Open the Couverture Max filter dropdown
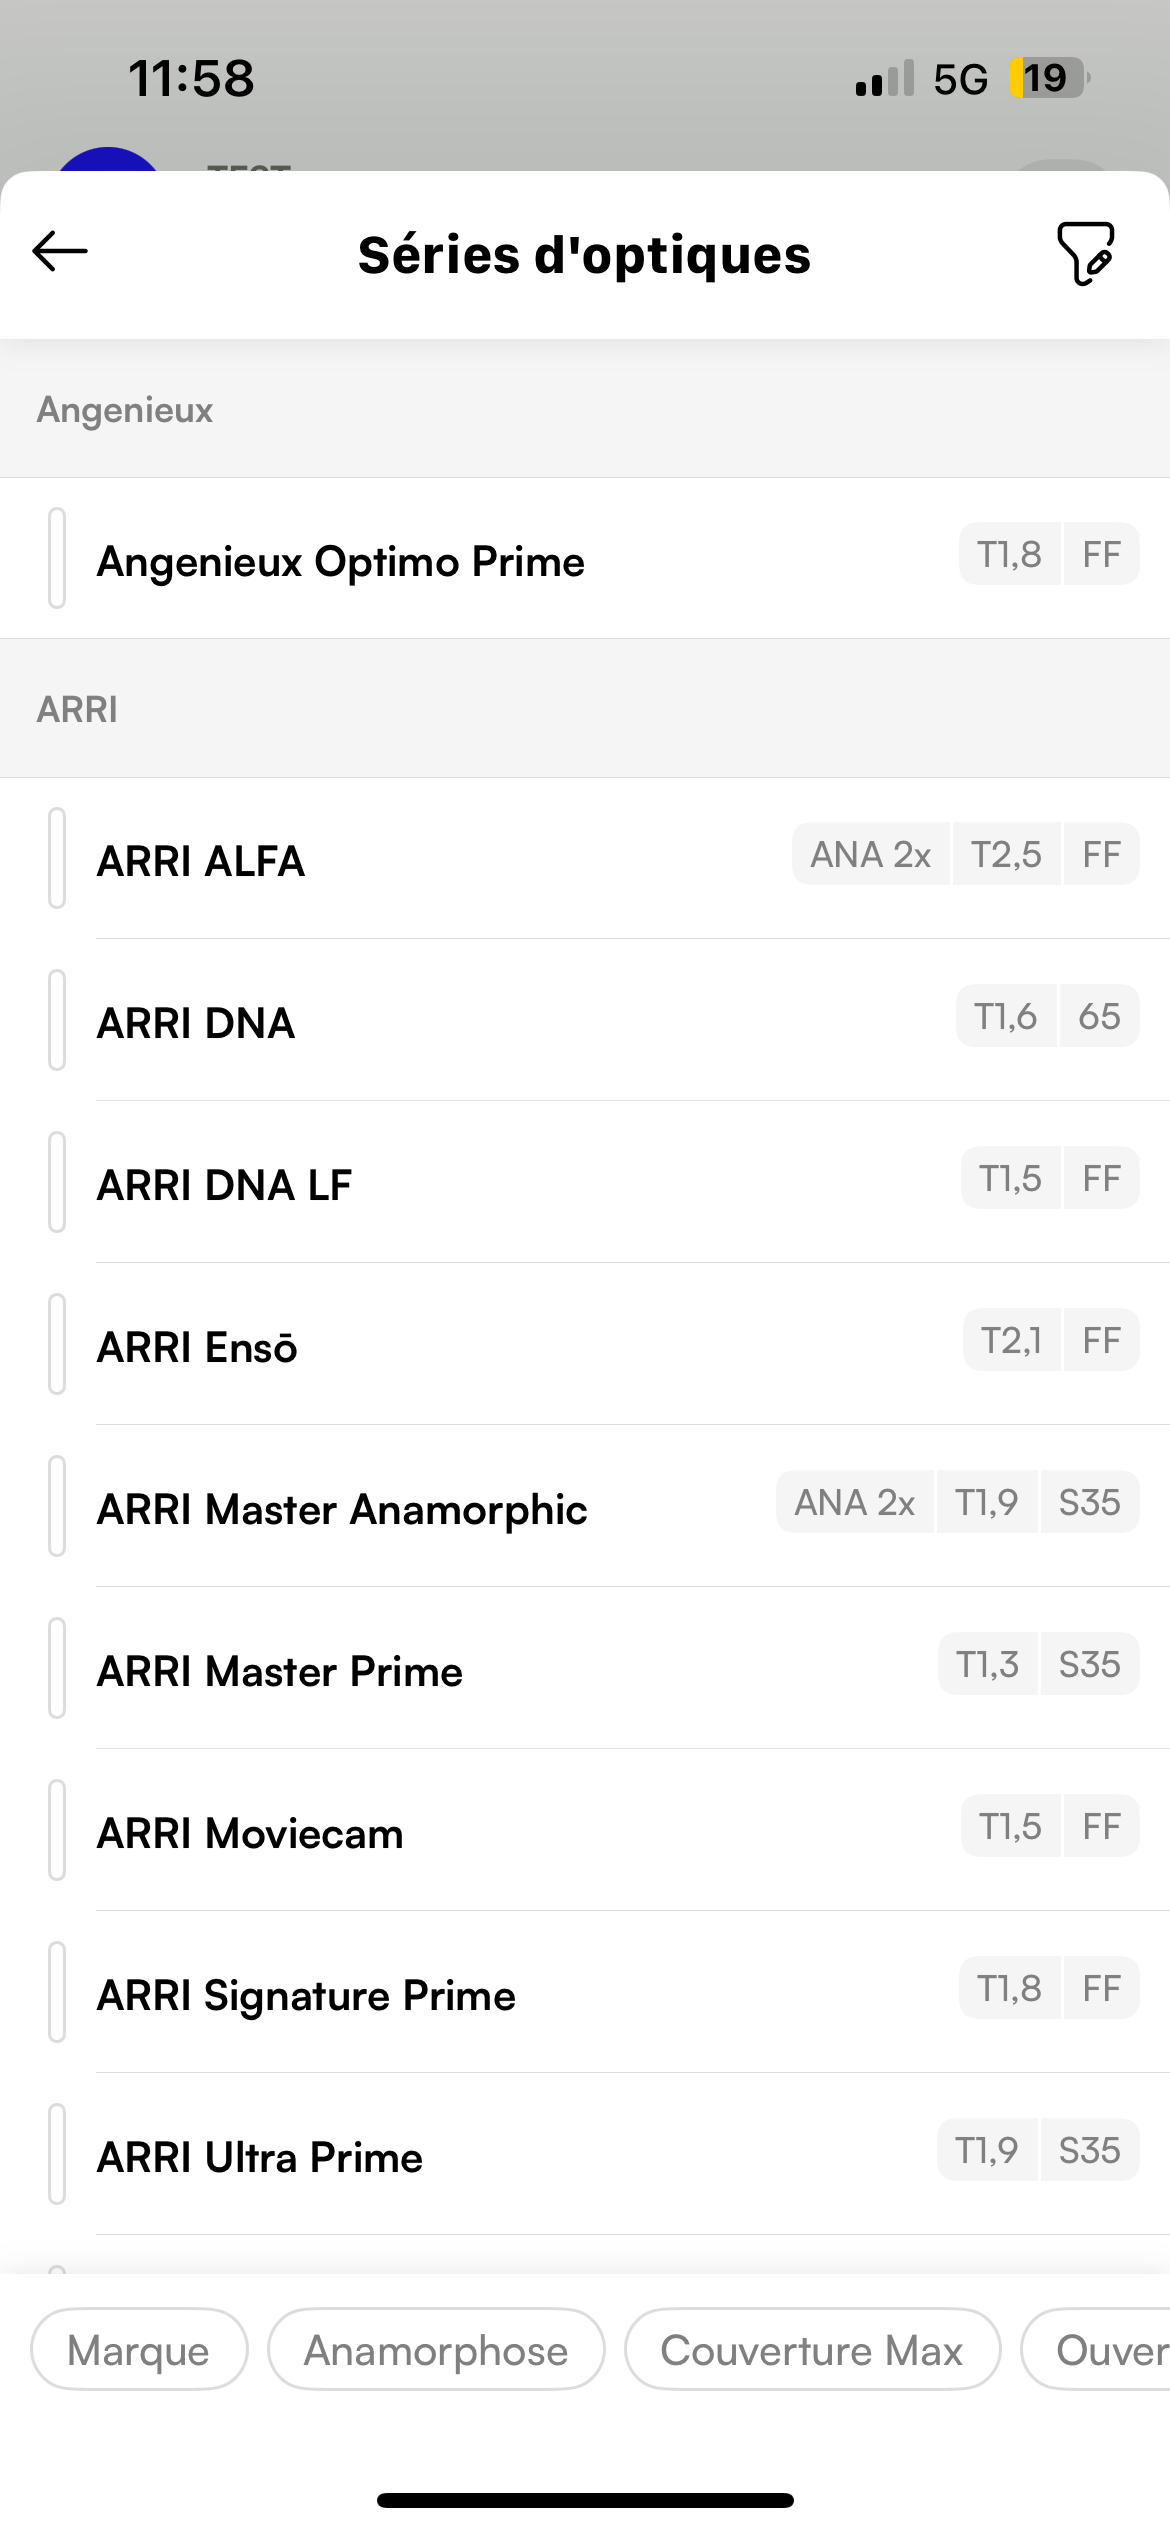 (x=812, y=2350)
